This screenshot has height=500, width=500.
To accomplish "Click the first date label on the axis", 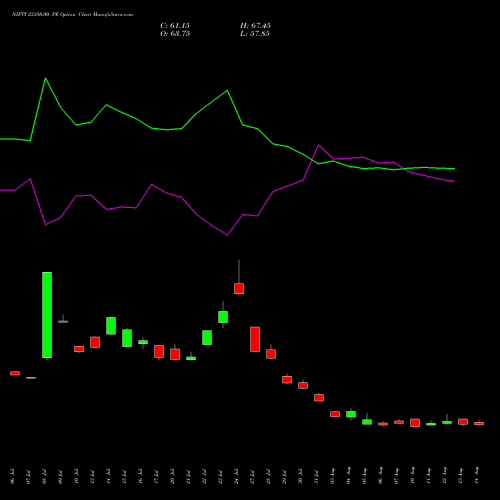I will (x=13, y=477).
